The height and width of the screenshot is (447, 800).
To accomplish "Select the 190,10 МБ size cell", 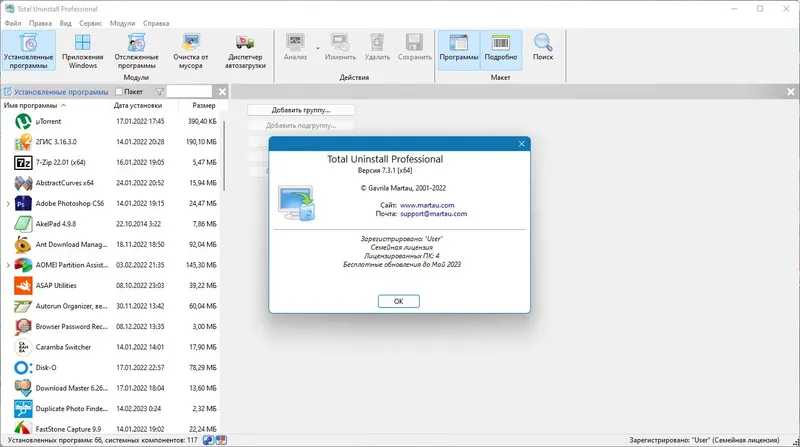I will (x=201, y=142).
